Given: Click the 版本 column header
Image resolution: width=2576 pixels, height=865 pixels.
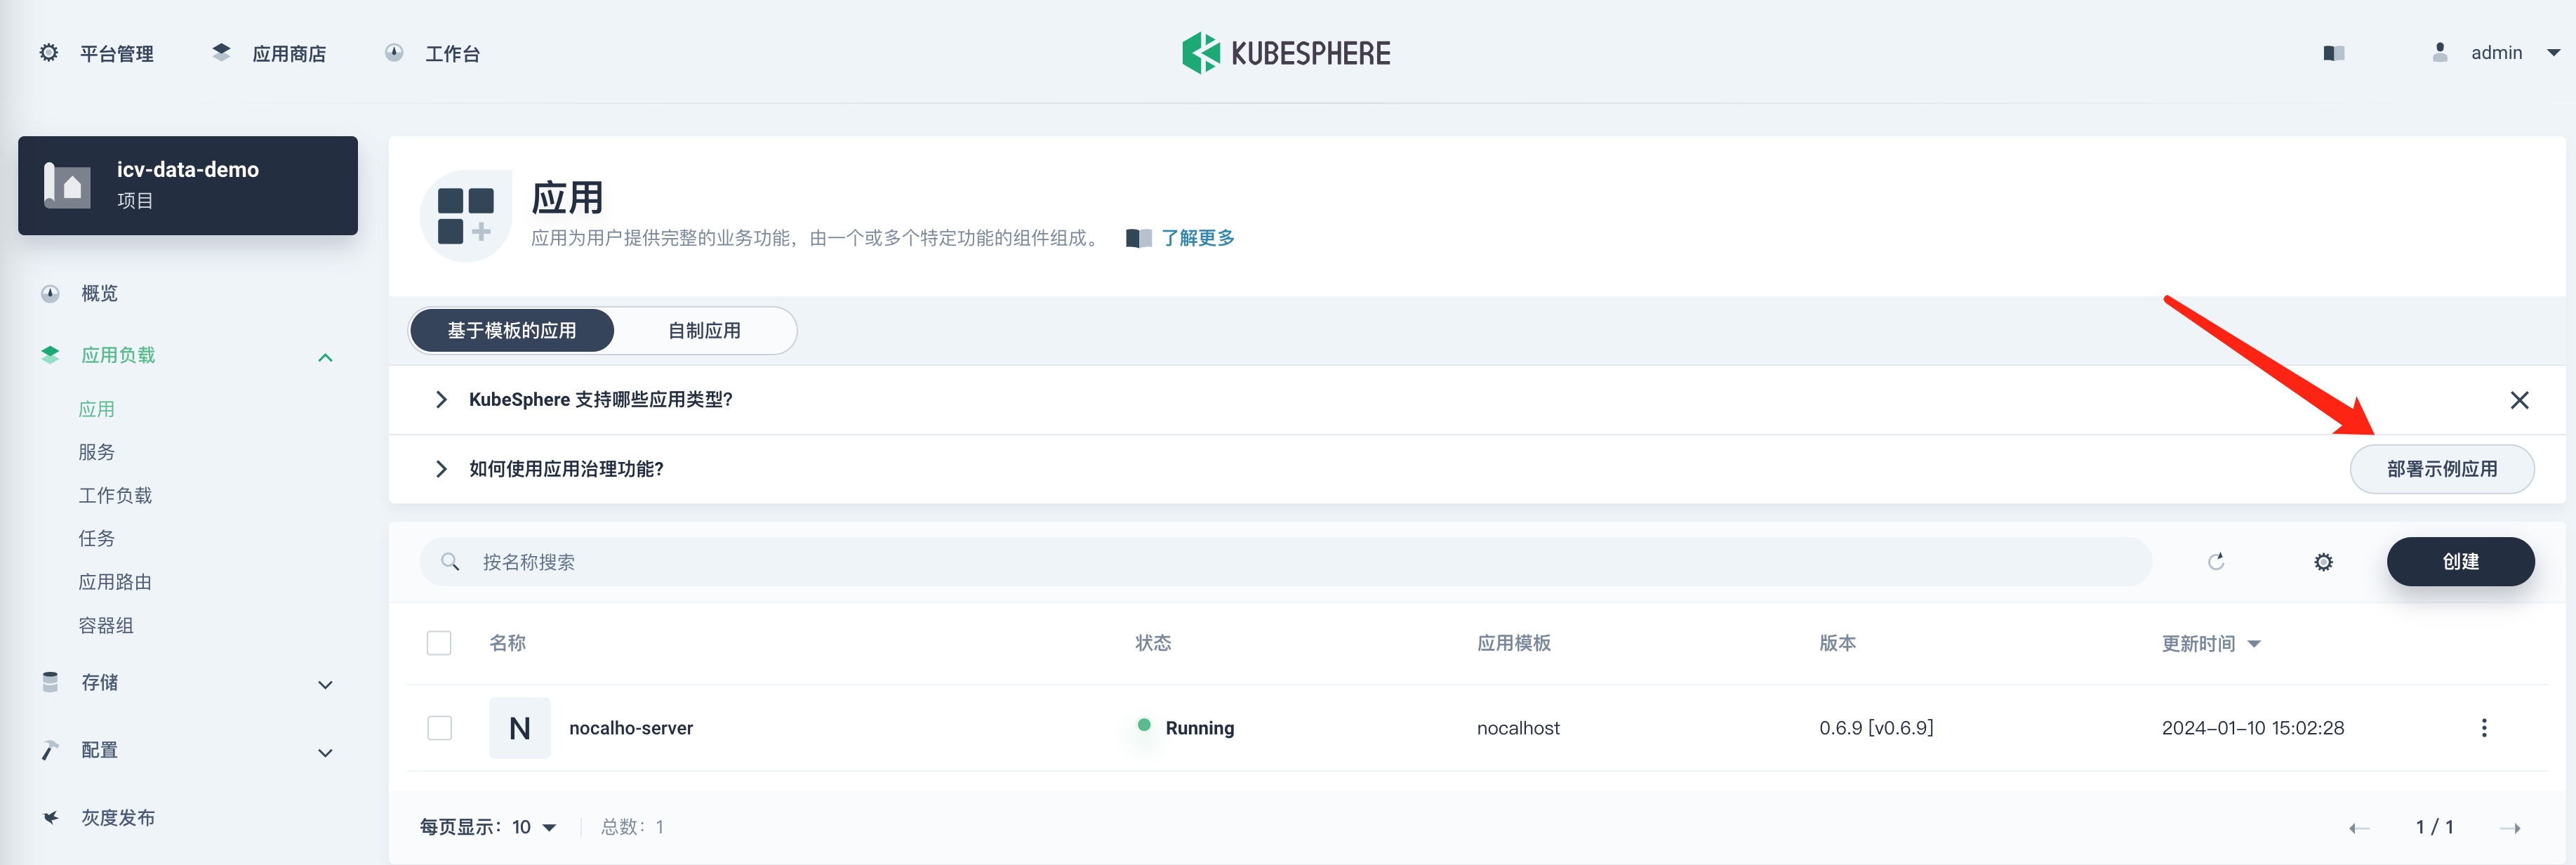Looking at the screenshot, I should pos(1837,643).
